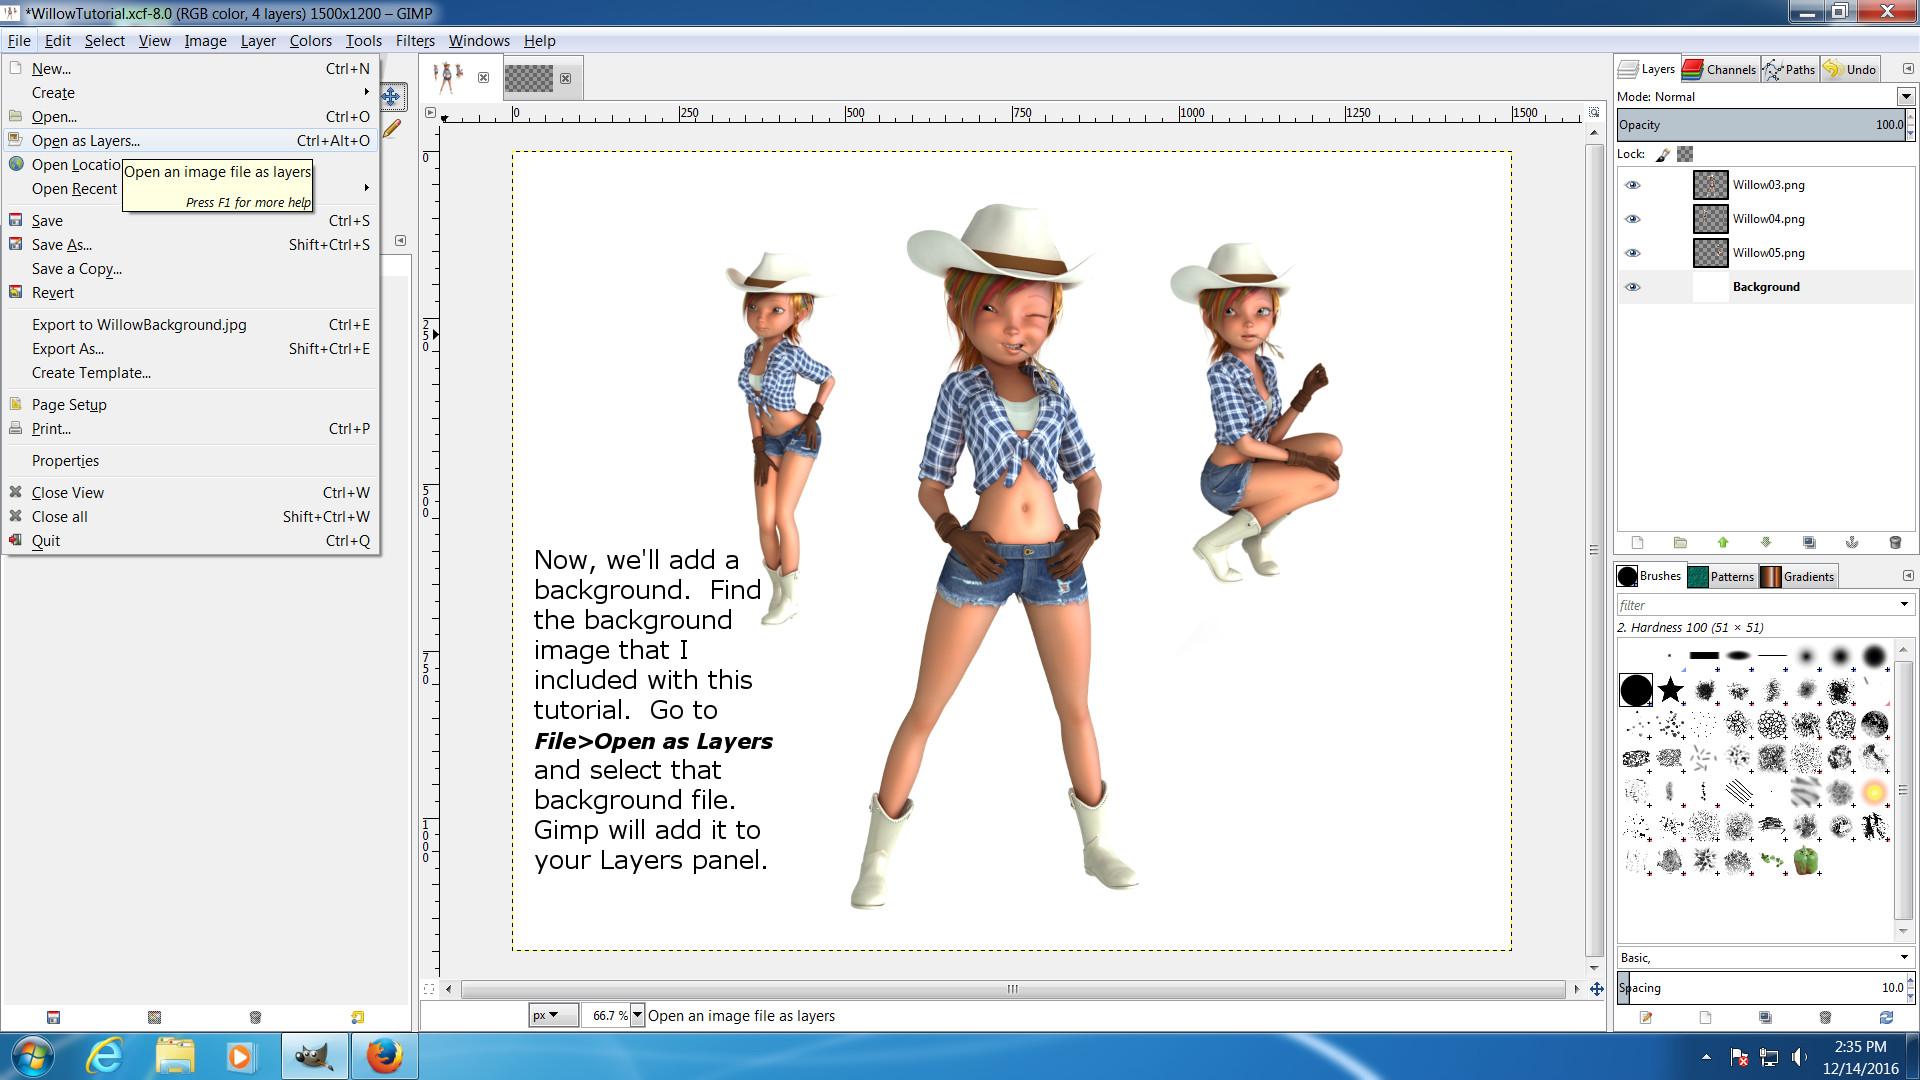This screenshot has width=1920, height=1080.
Task: Create a new layer in Layers panel
Action: pos(1637,542)
